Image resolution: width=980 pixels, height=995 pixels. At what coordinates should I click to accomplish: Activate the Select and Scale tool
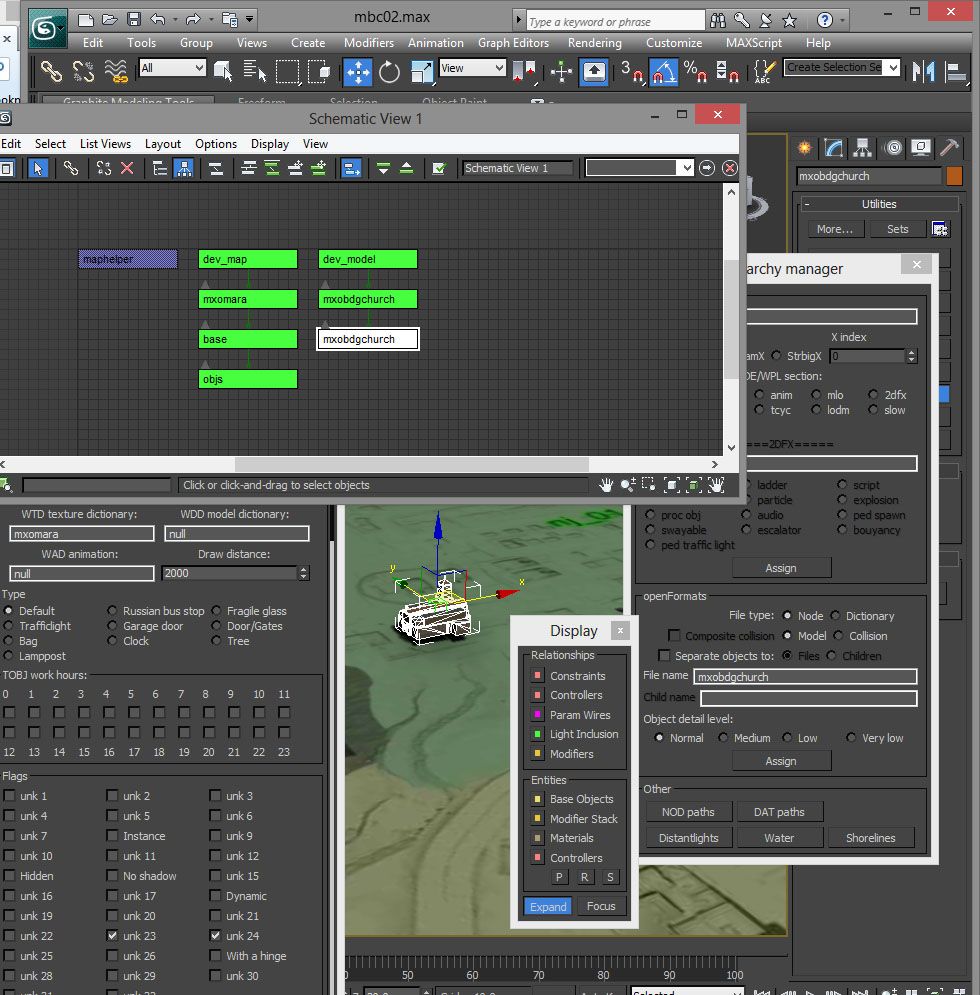422,71
